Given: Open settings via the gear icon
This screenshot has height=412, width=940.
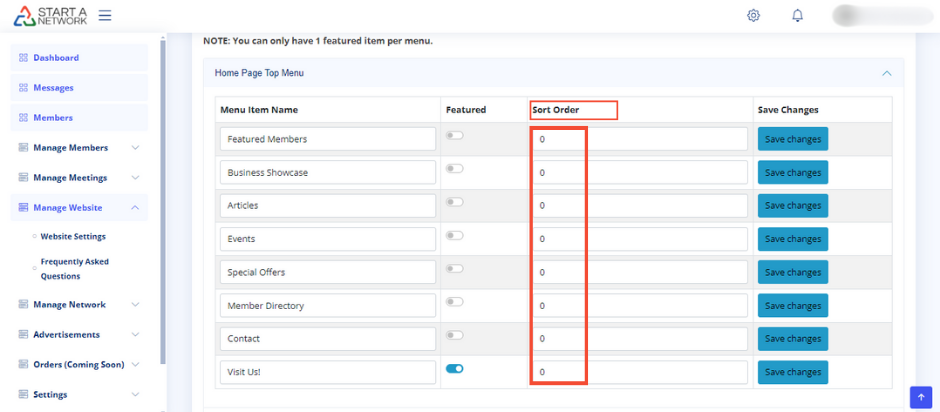Looking at the screenshot, I should click(753, 16).
